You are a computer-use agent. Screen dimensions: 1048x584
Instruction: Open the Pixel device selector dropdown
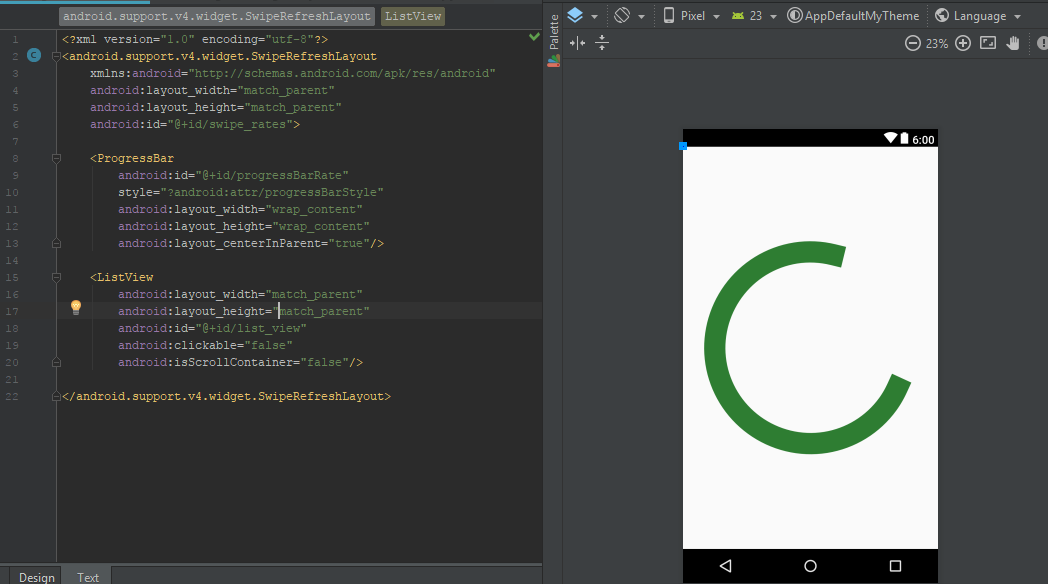click(x=691, y=16)
